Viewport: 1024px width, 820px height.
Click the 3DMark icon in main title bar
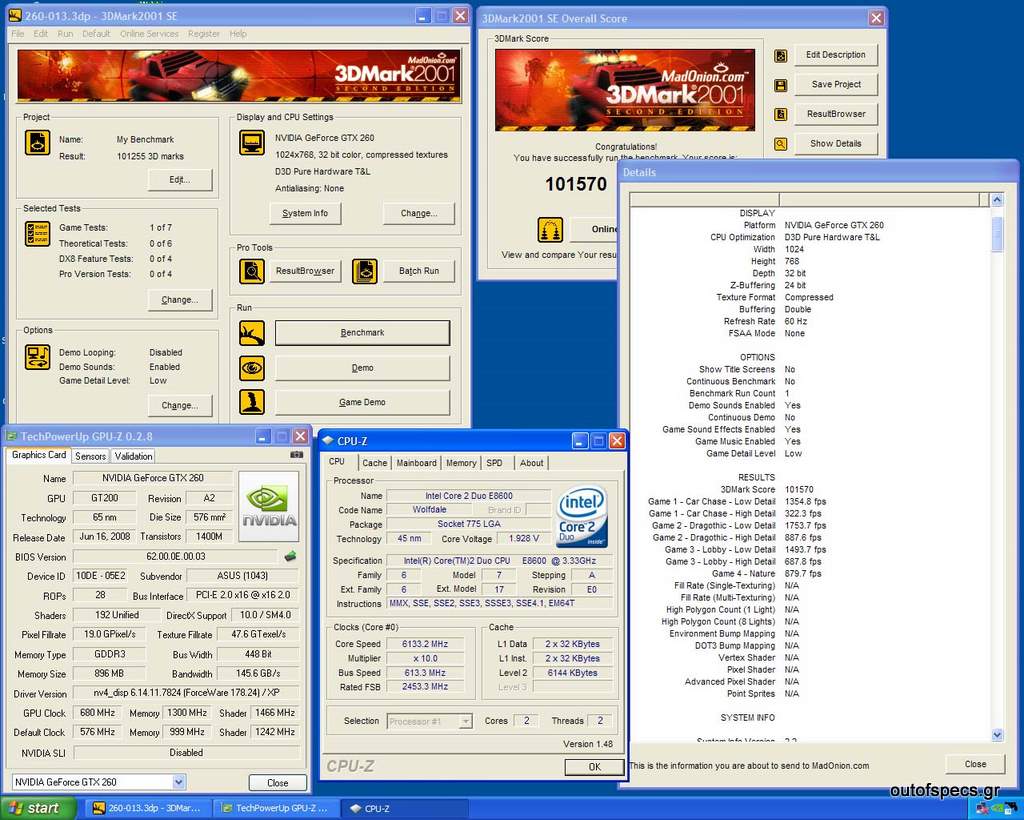pyautogui.click(x=14, y=16)
